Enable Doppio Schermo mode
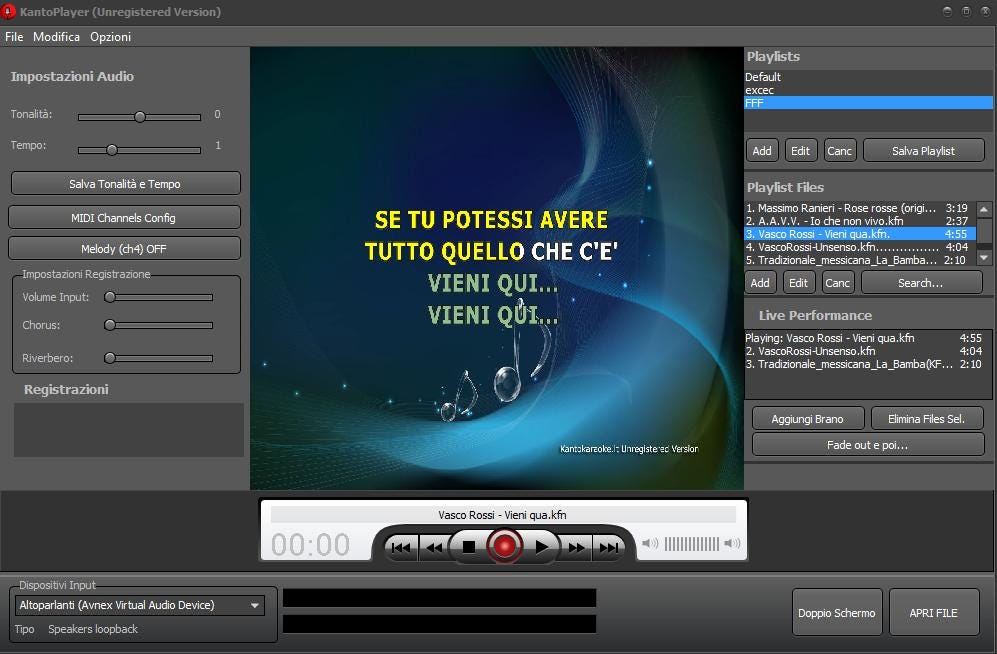Viewport: 997px width, 654px height. click(x=837, y=611)
